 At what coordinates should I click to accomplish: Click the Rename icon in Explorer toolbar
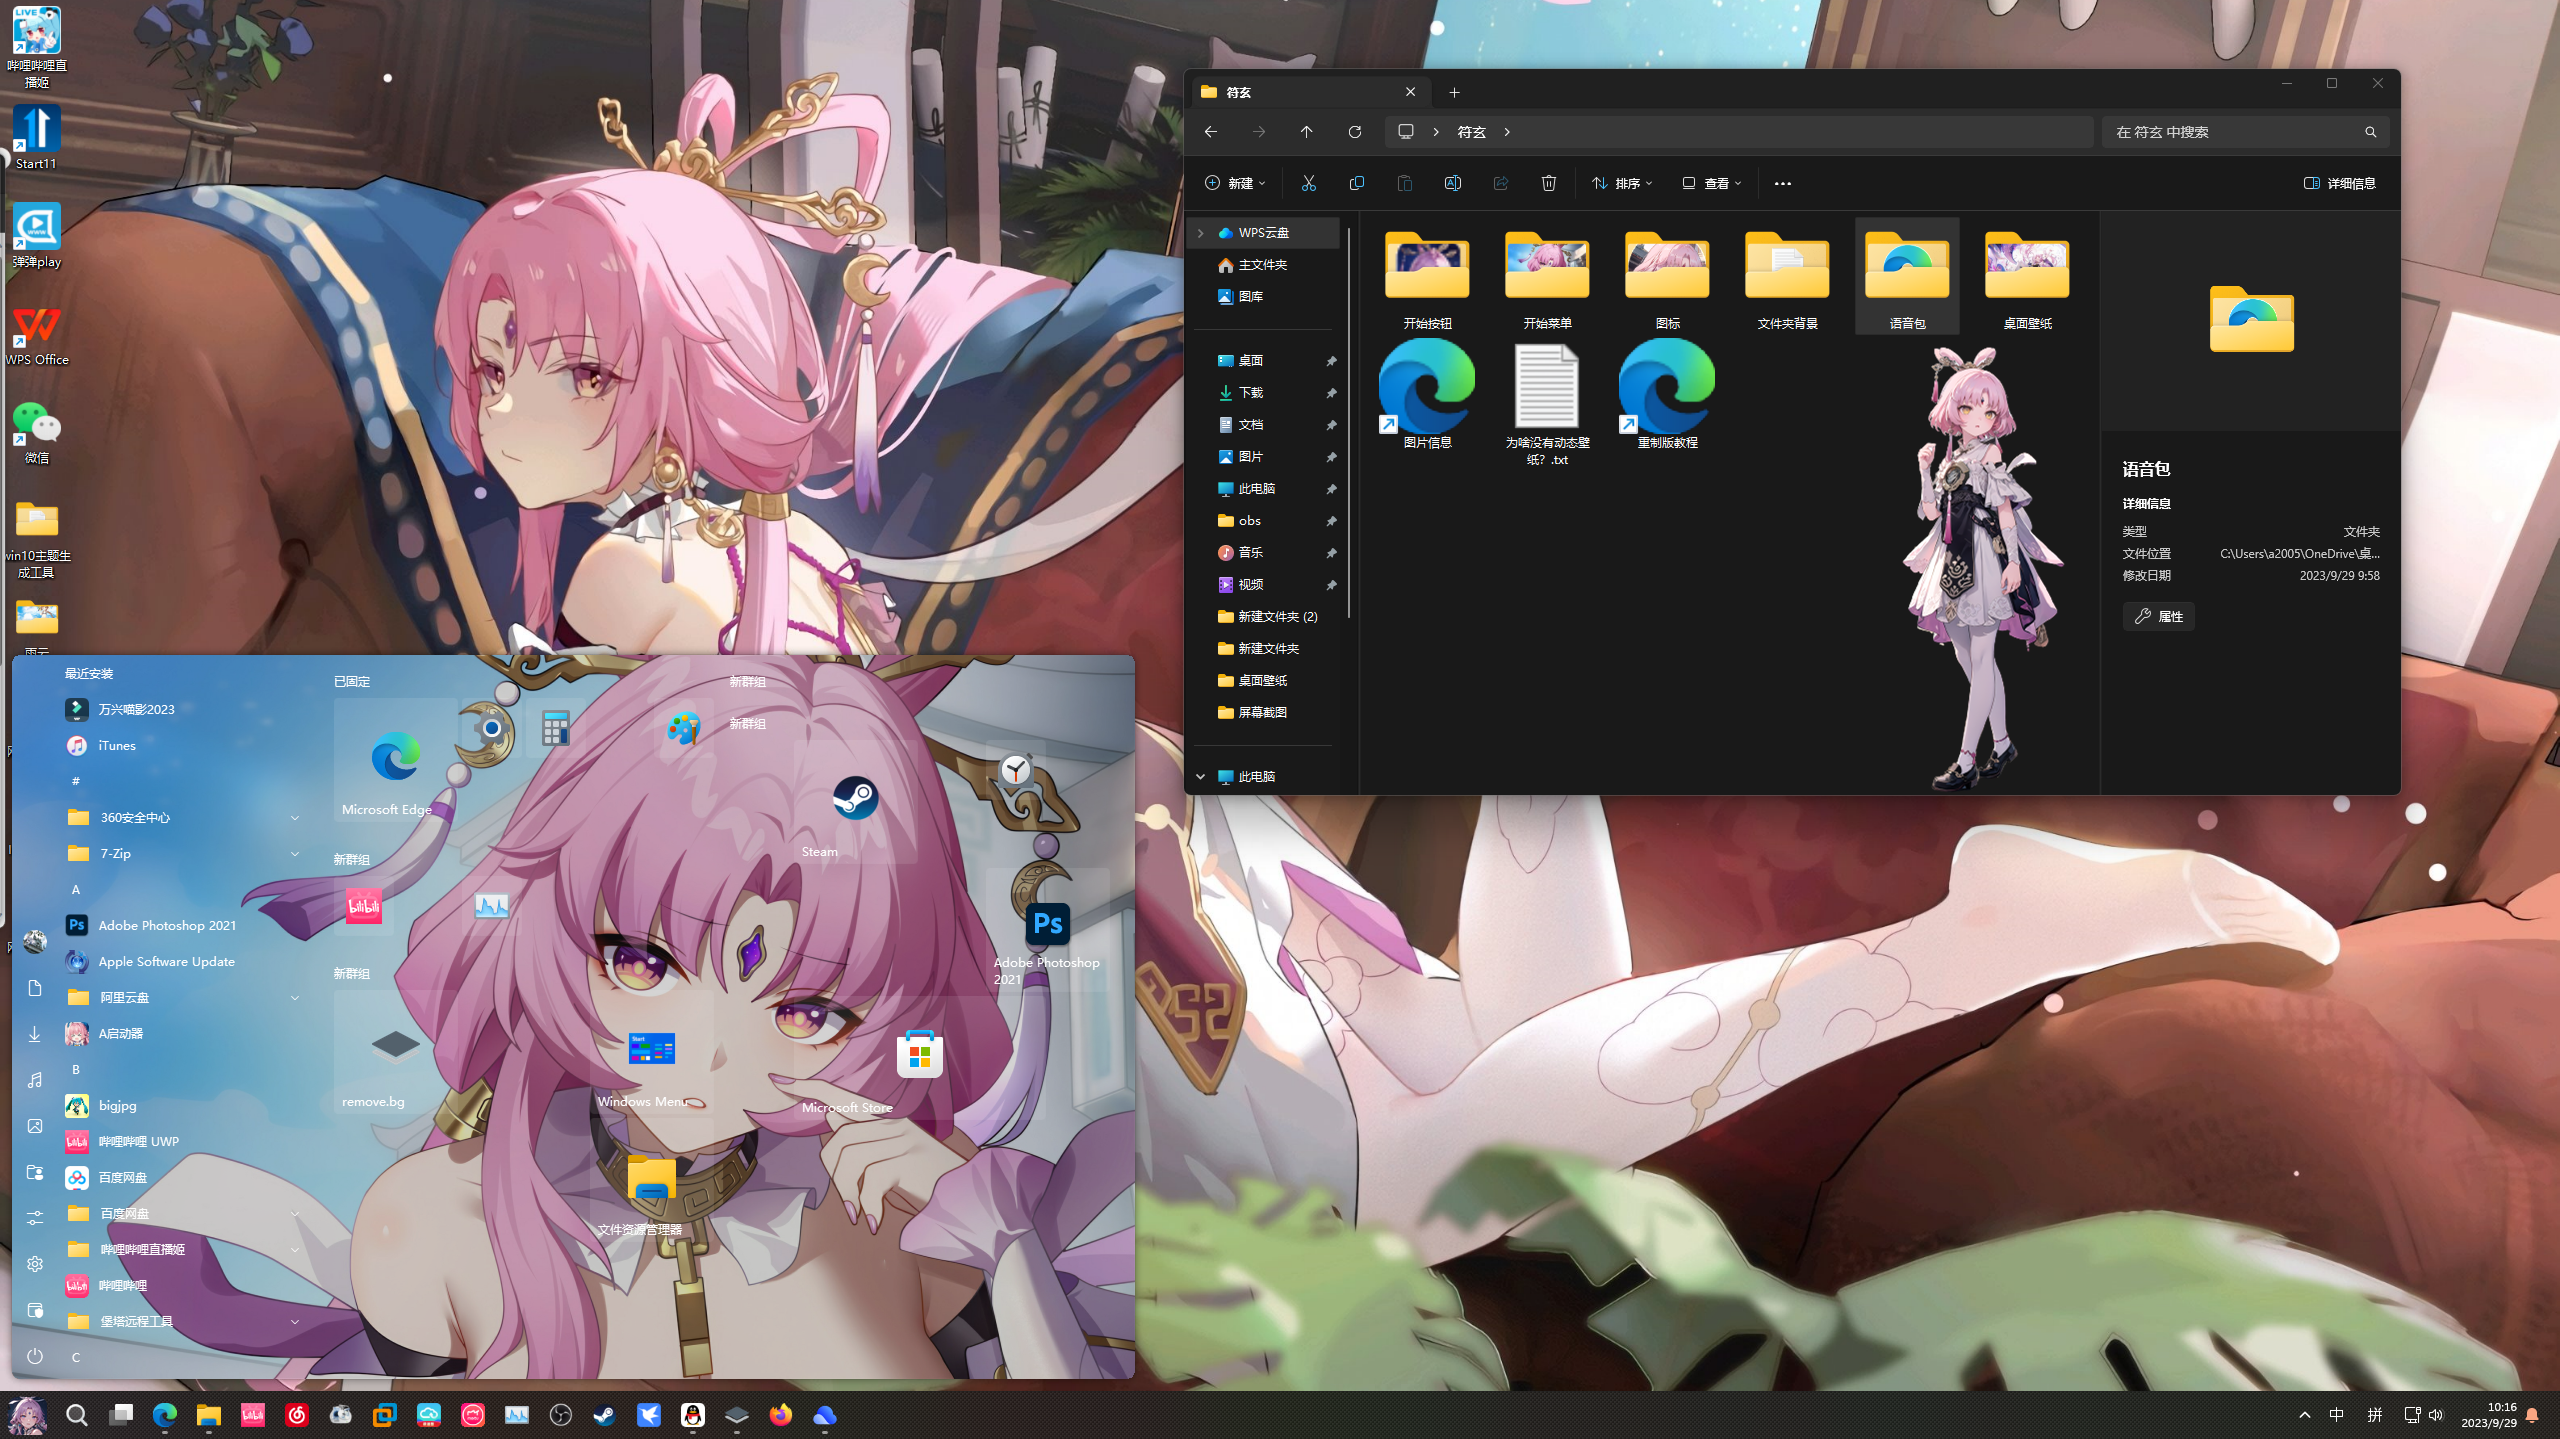(1452, 183)
